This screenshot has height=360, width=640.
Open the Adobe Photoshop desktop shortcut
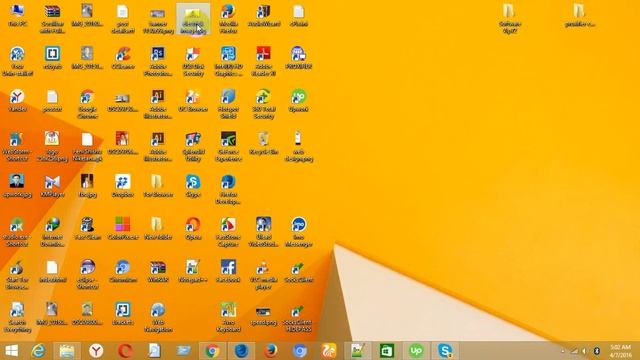click(158, 61)
